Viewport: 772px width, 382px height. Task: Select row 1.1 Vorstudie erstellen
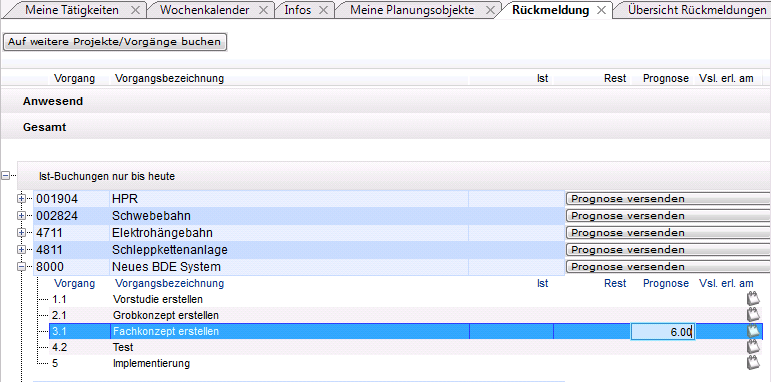click(x=406, y=299)
